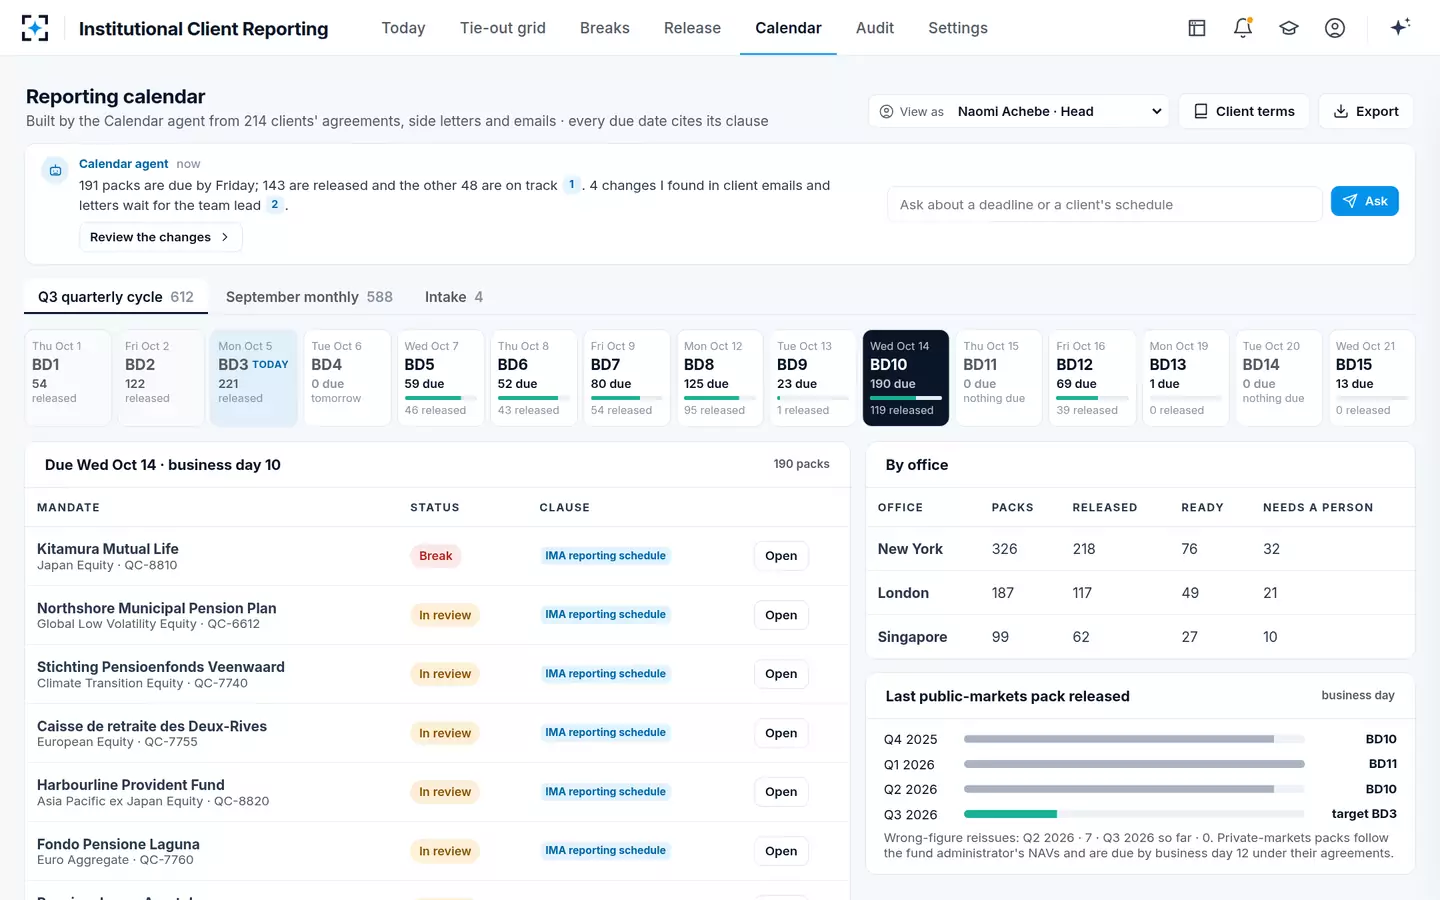Open the user account icon
The image size is (1440, 900).
(x=1335, y=28)
